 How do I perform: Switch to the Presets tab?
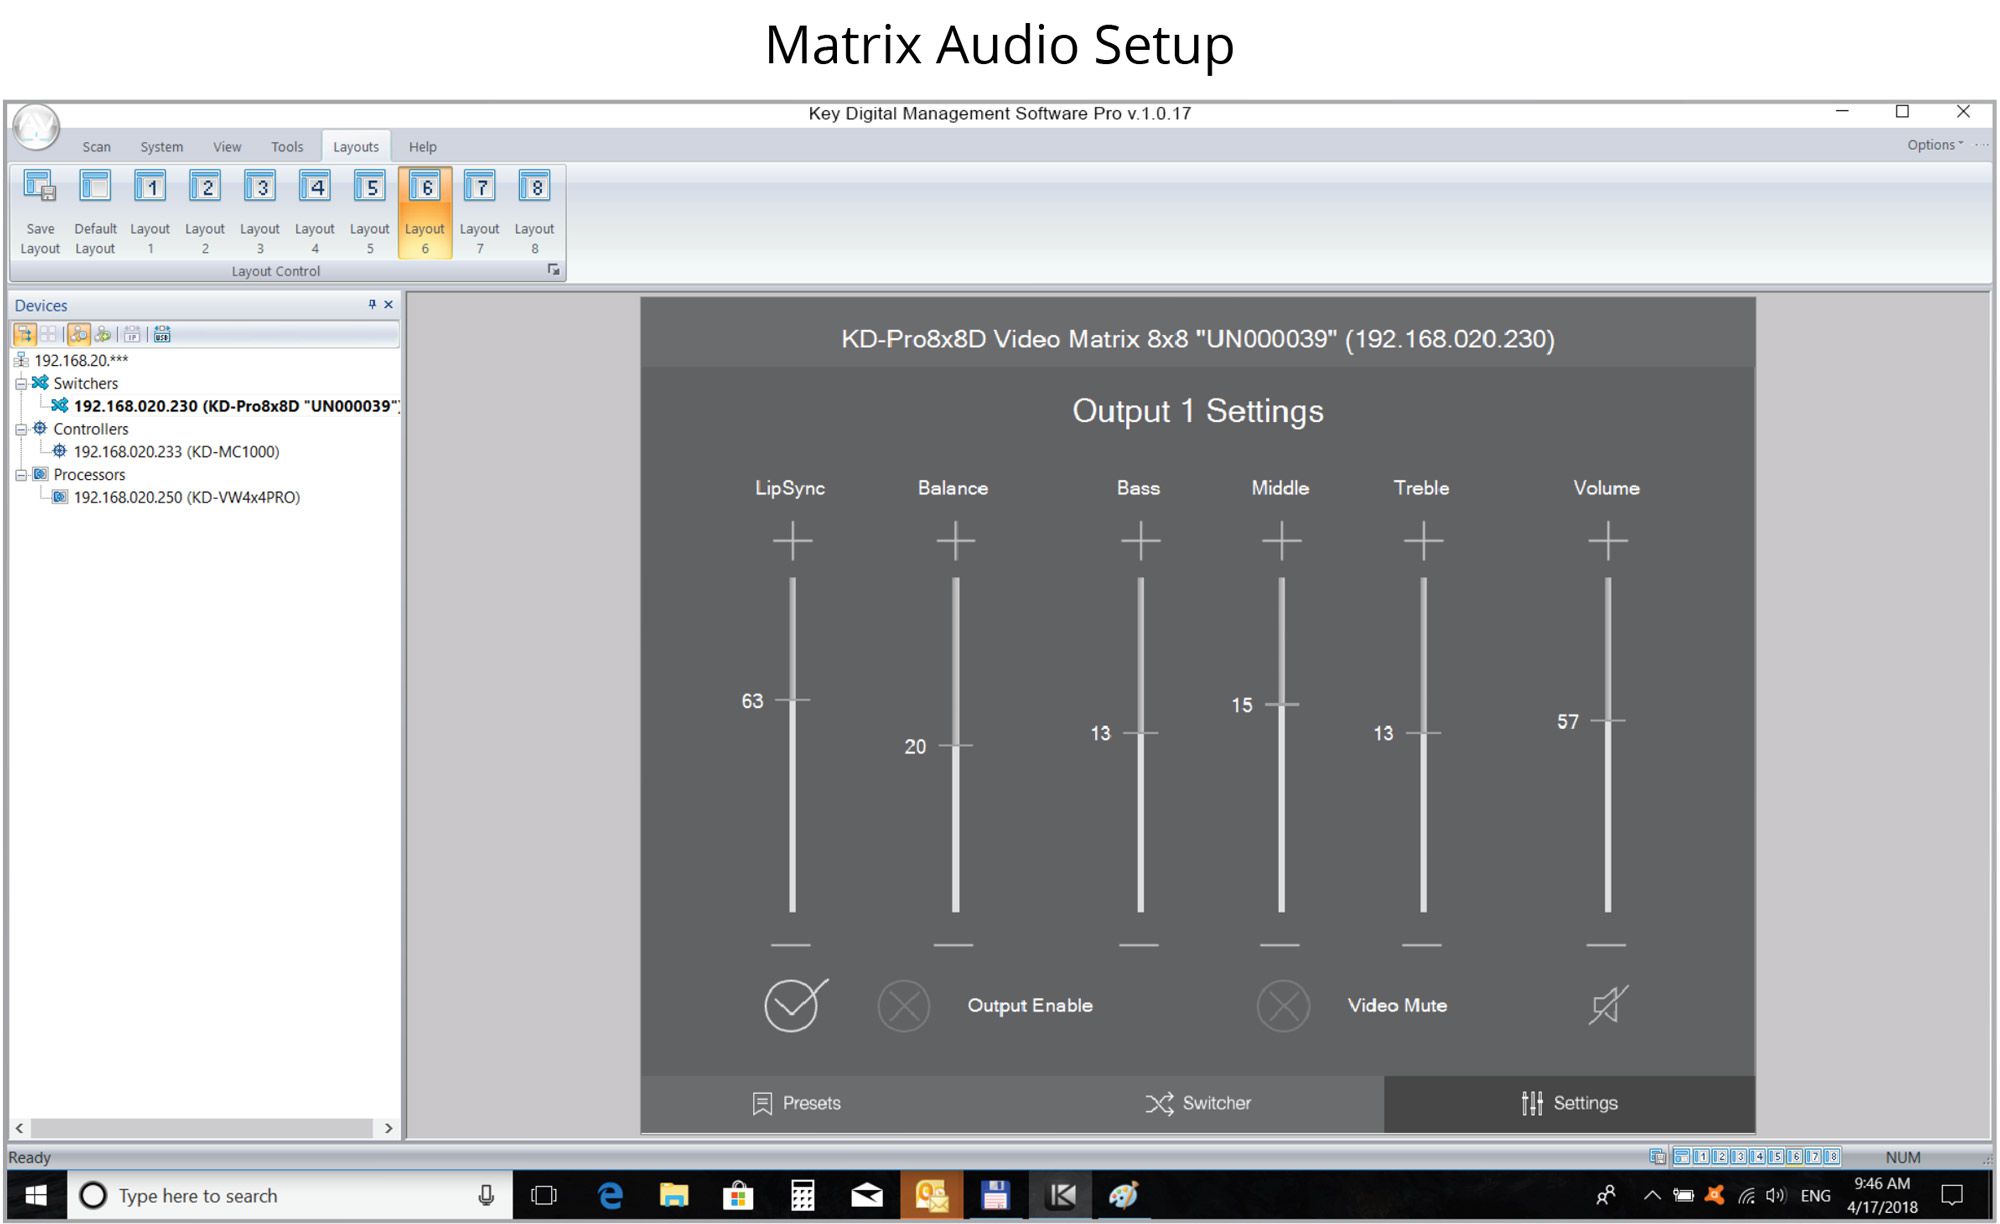tap(797, 1103)
